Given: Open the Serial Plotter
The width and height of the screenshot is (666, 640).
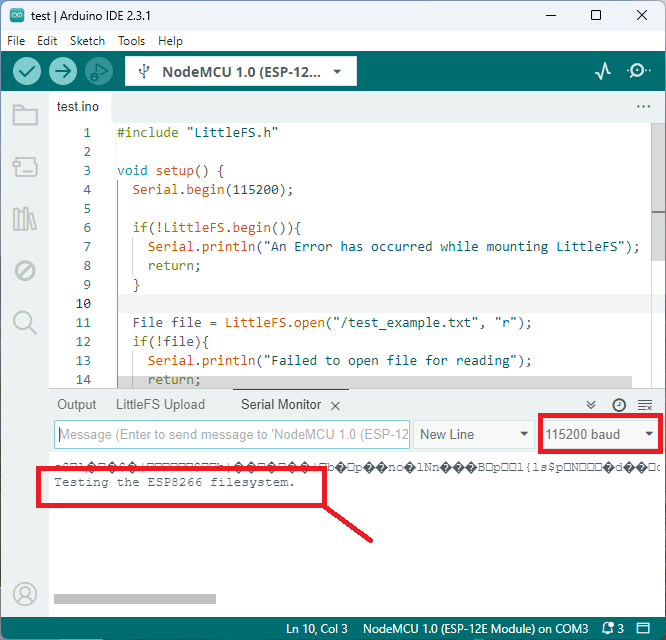Looking at the screenshot, I should click(603, 71).
